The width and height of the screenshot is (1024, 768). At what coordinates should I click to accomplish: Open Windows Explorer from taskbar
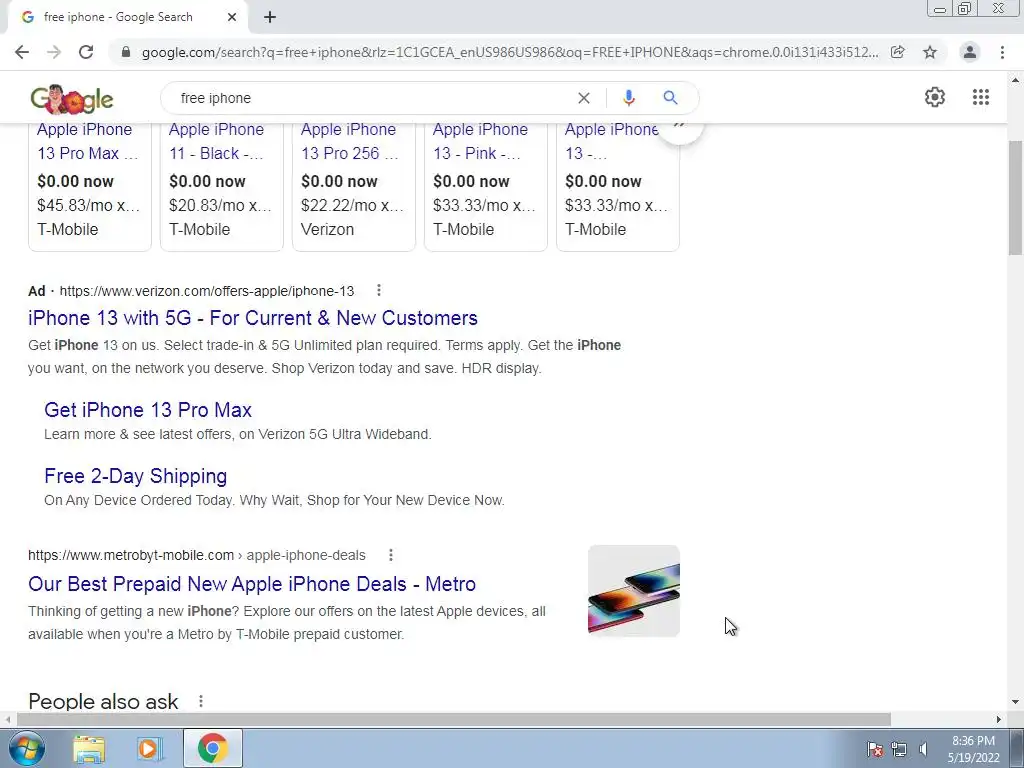click(89, 748)
